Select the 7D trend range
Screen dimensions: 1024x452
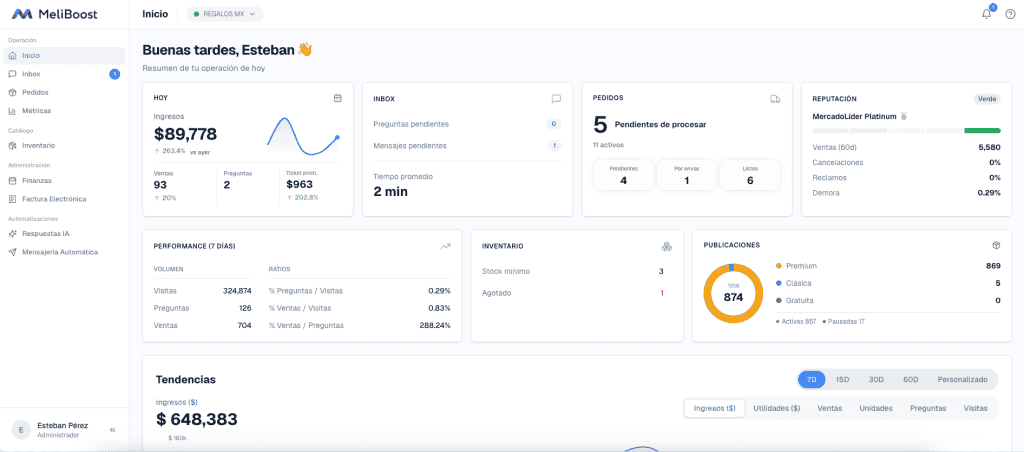pos(812,379)
